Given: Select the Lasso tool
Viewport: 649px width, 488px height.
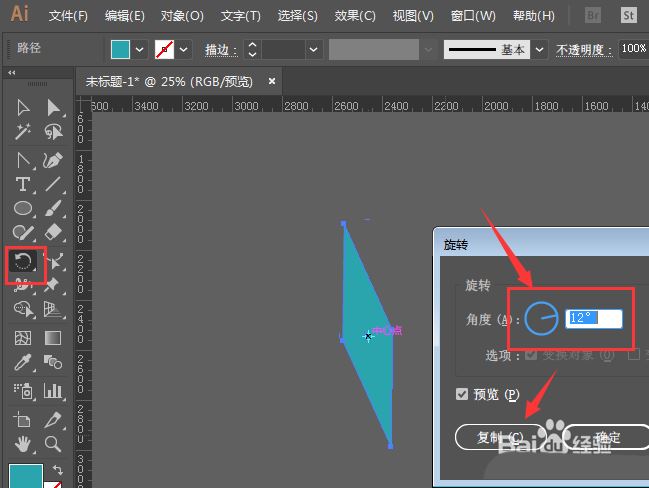Looking at the screenshot, I should pyautogui.click(x=53, y=132).
